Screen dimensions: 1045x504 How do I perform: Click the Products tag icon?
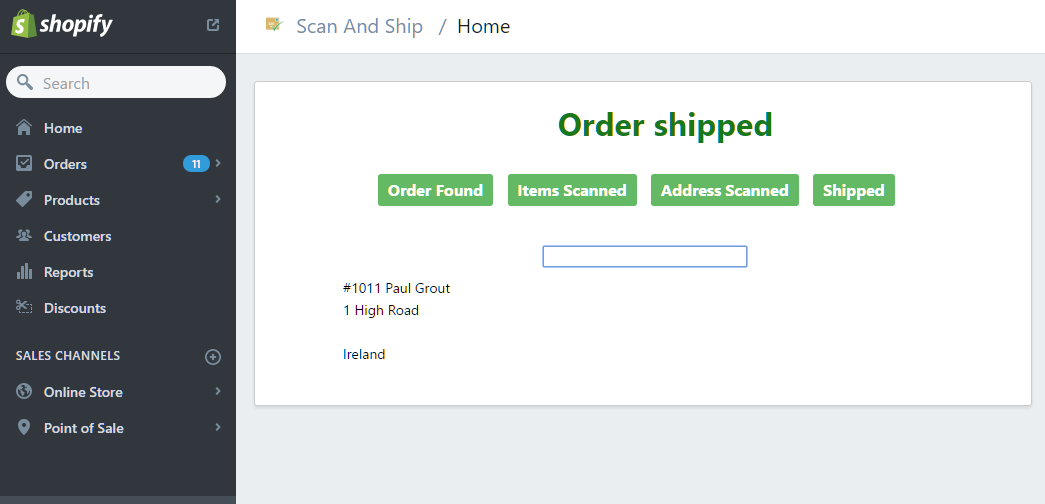(x=24, y=199)
